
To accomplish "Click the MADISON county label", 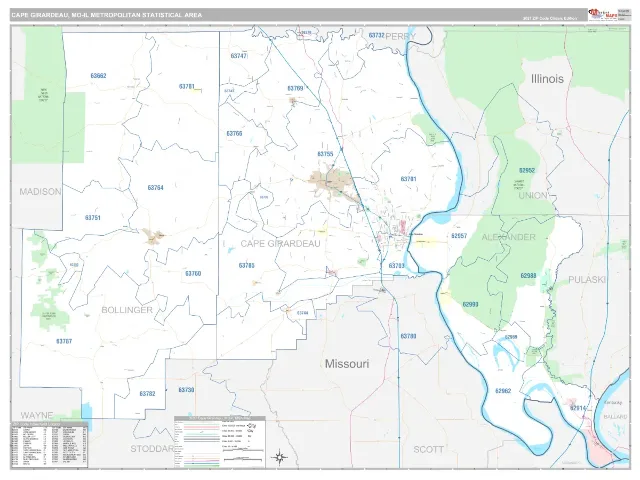I will click(x=40, y=191).
